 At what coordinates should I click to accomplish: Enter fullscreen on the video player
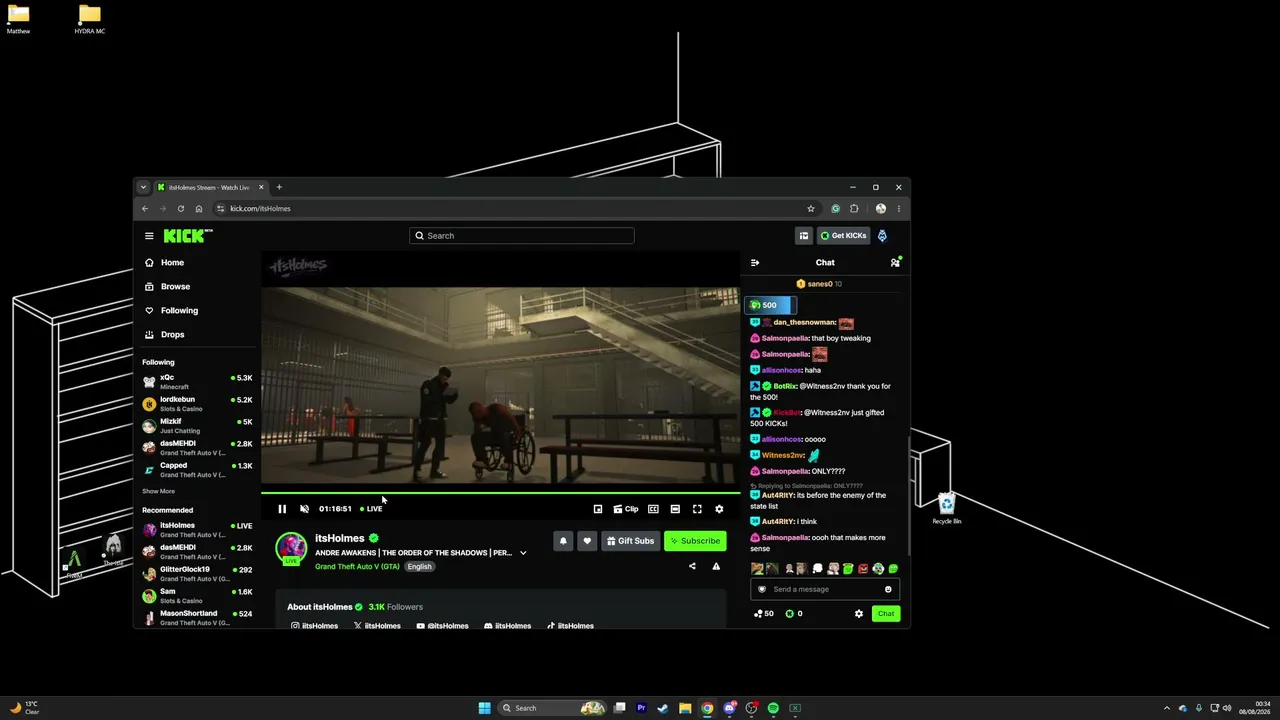pos(697,509)
